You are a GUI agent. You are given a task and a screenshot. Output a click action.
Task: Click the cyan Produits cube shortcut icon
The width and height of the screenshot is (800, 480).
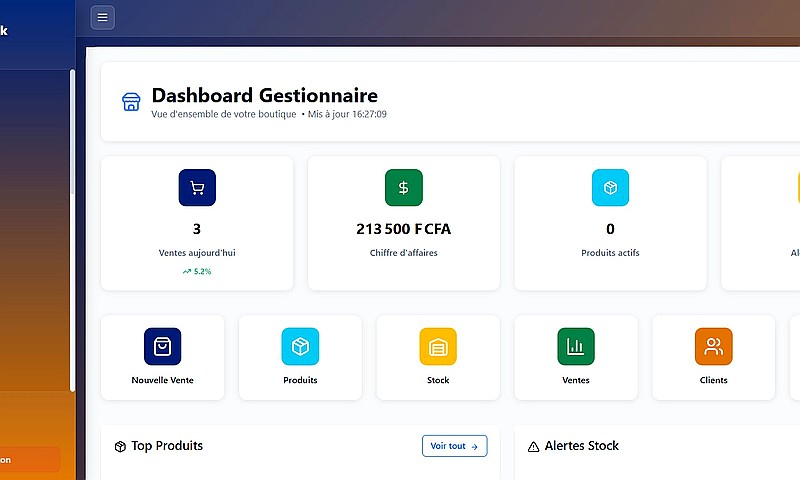coord(300,346)
